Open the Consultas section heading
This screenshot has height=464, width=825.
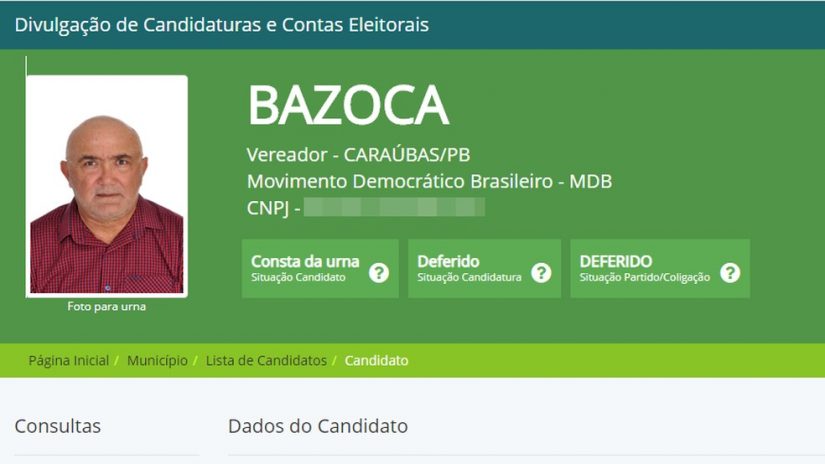(x=58, y=426)
